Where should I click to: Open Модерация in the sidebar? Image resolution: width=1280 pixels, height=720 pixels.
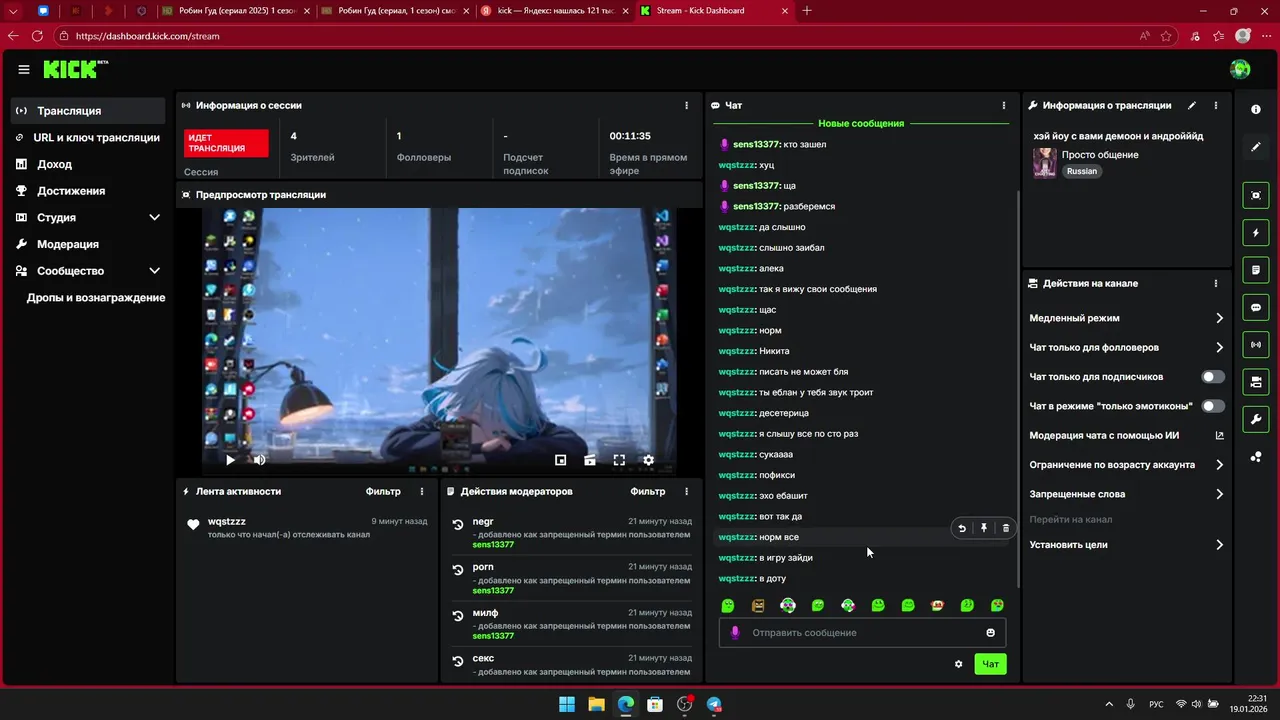[87, 244]
